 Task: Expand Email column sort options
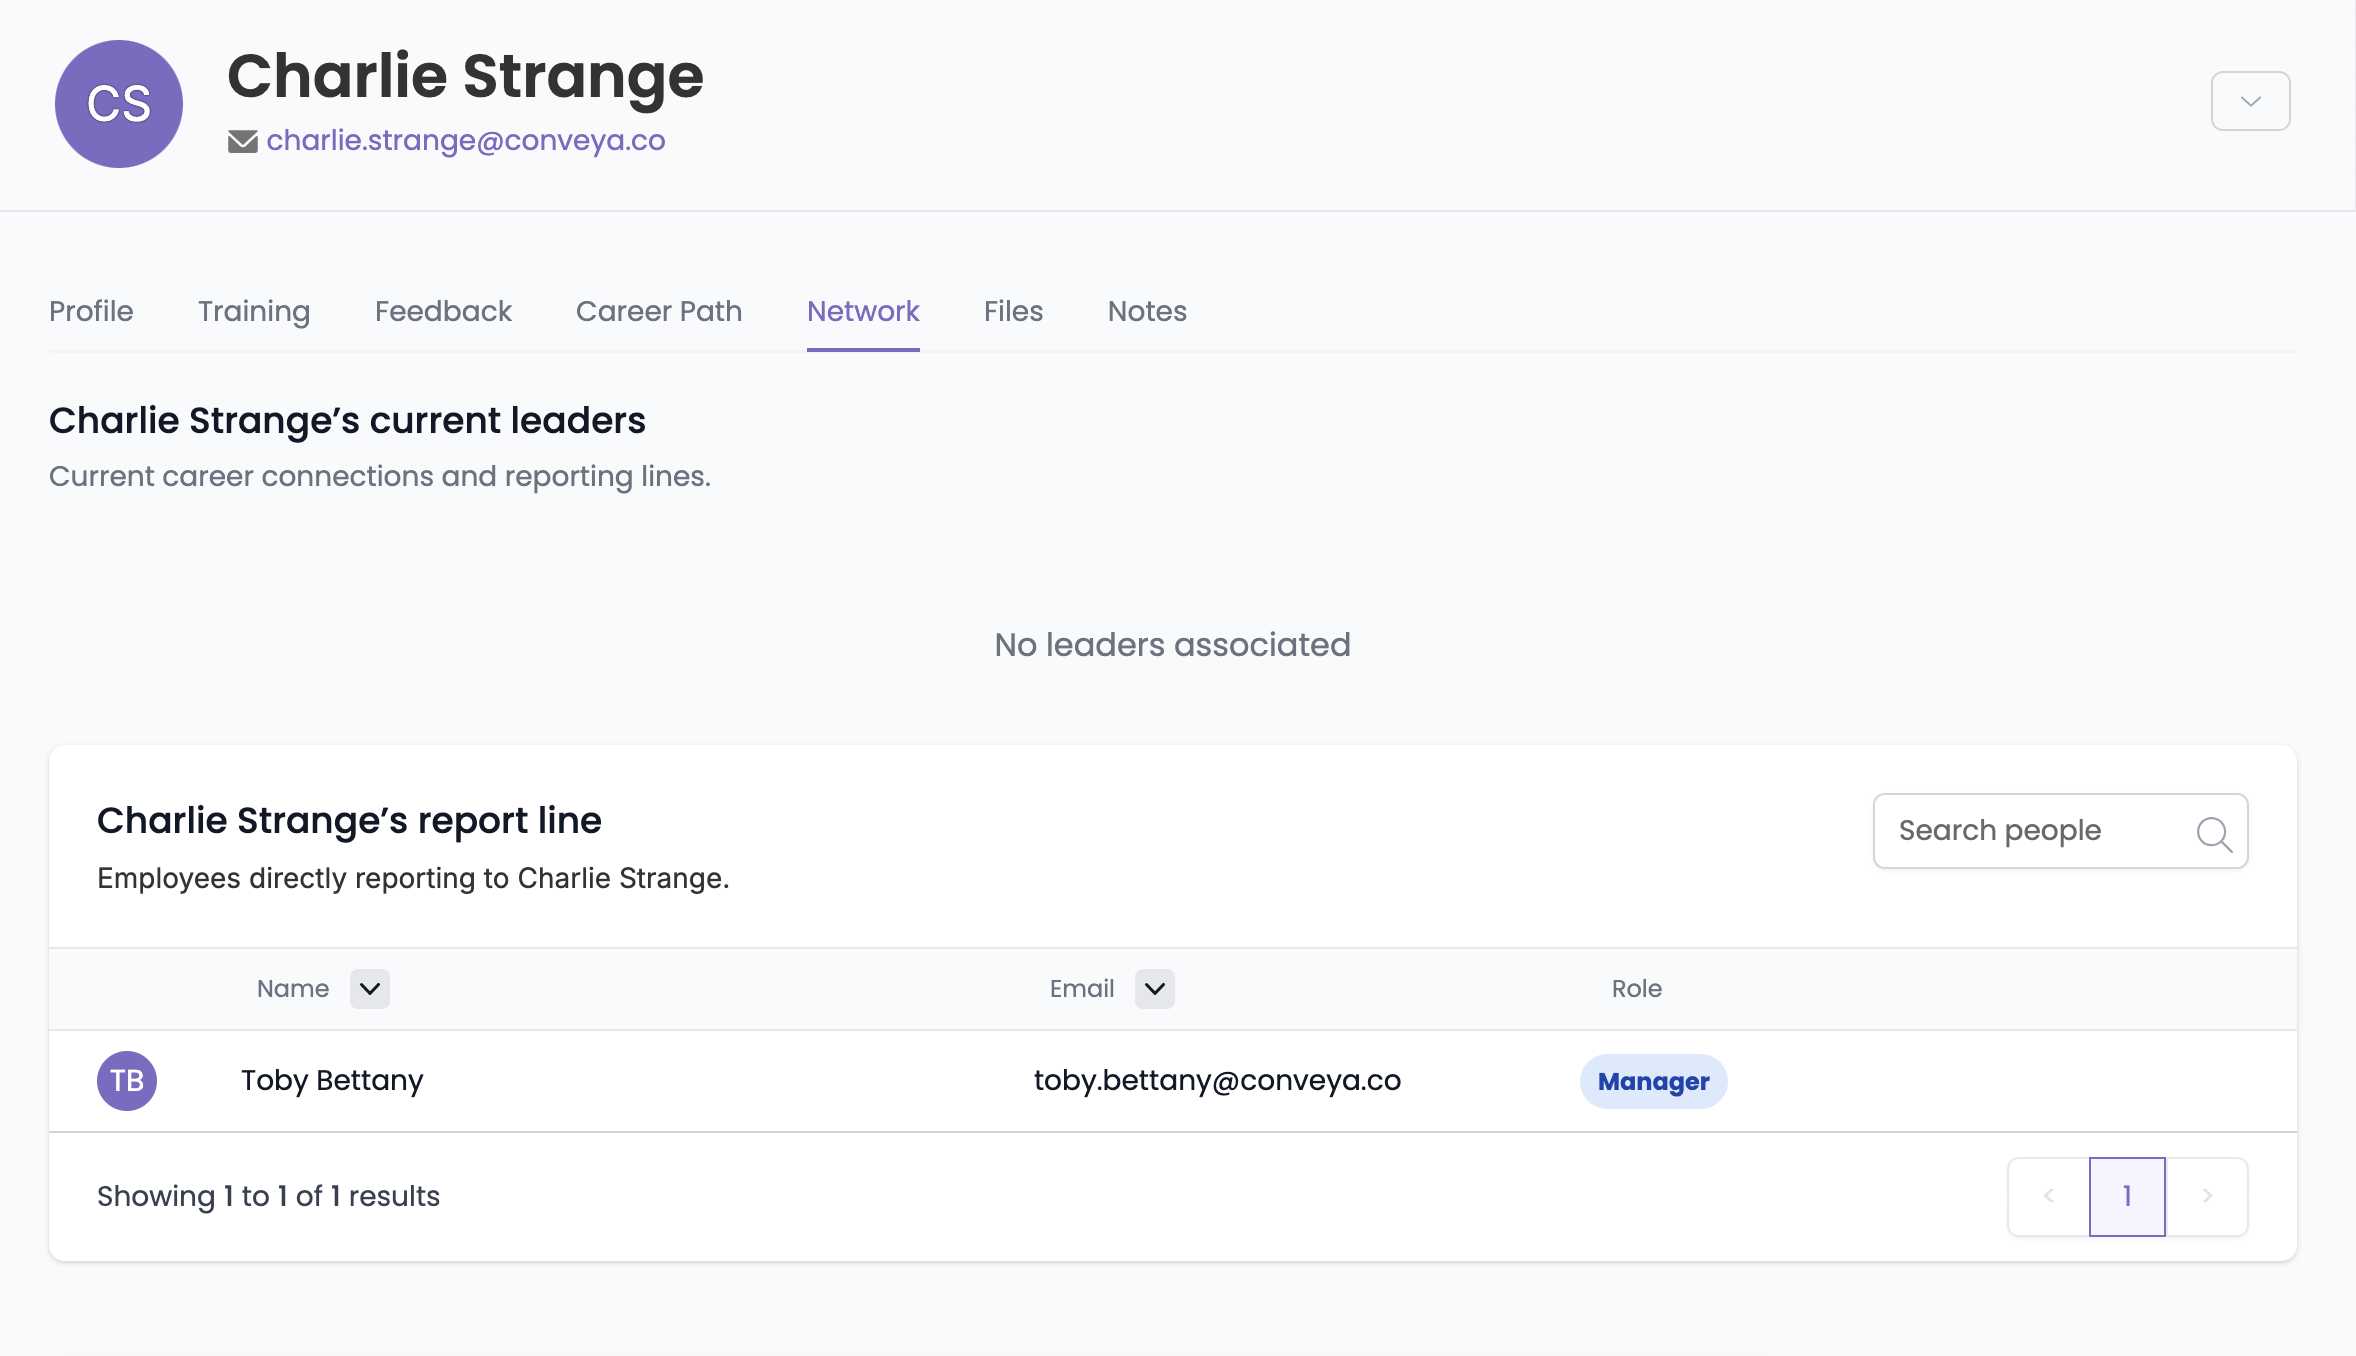point(1155,989)
